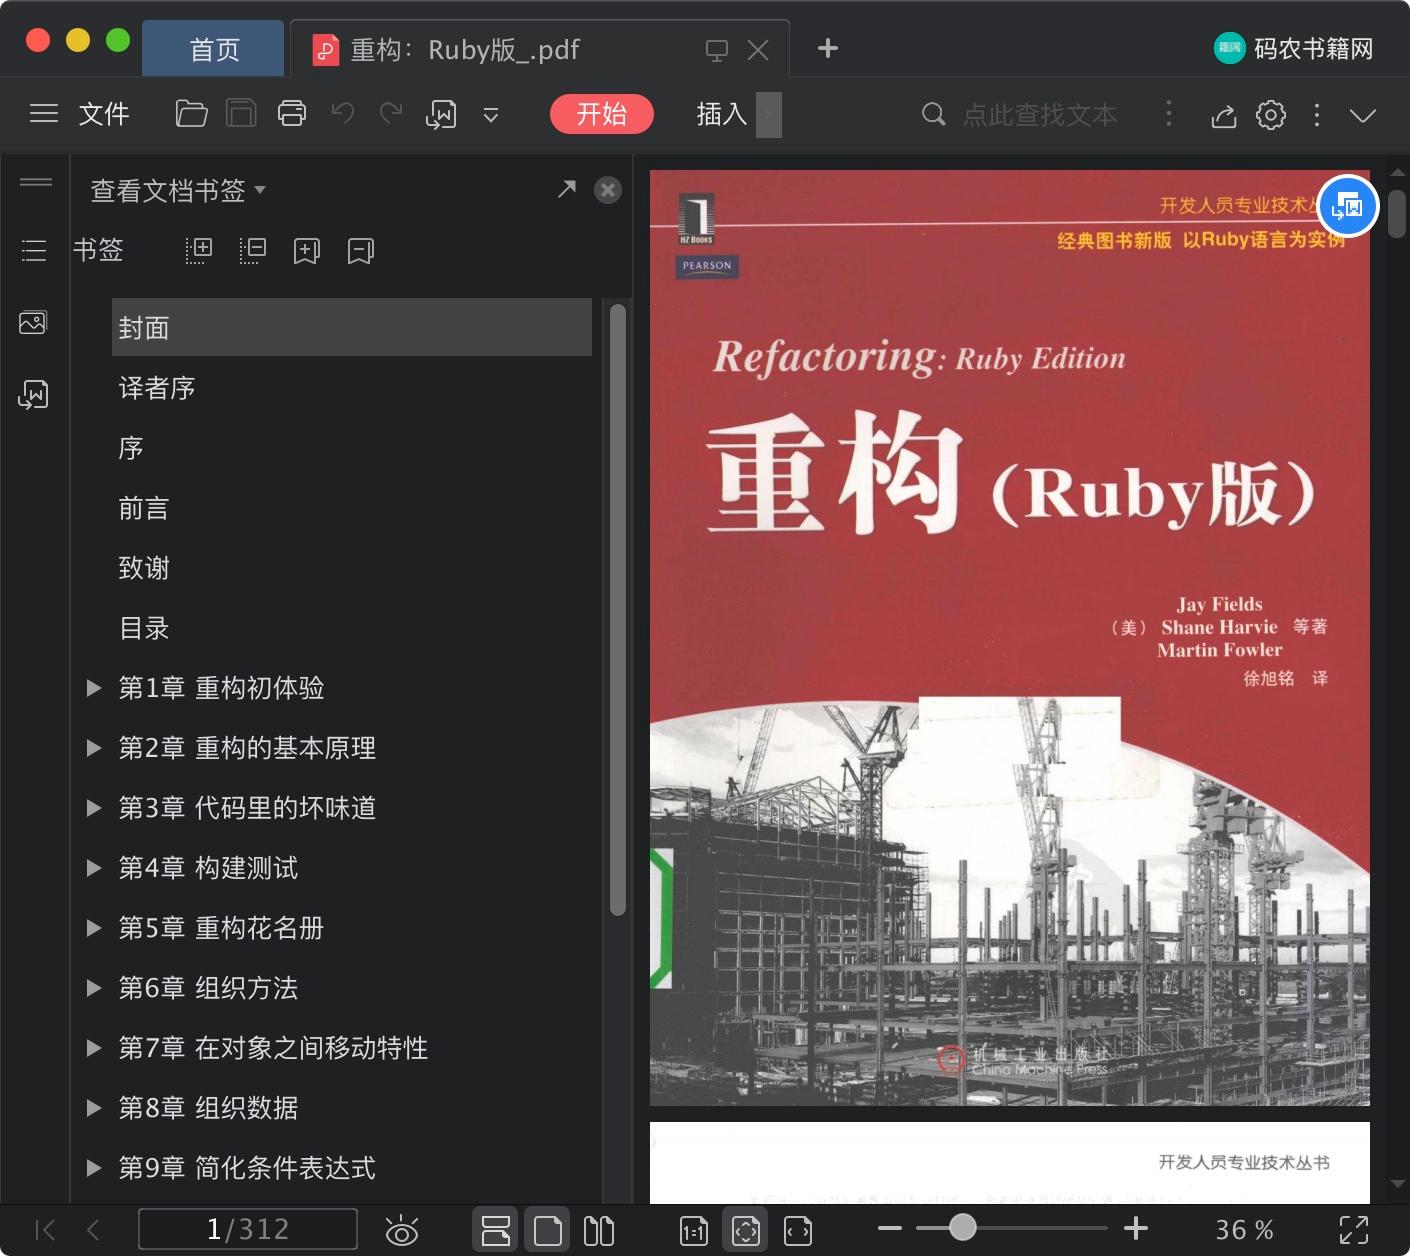1410x1256 pixels.
Task: Expand 第2章 重构的基本原理
Action: (94, 748)
